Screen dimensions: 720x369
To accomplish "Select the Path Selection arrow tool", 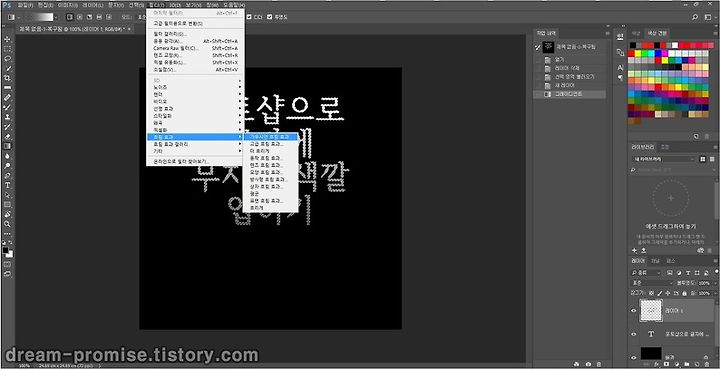I will (x=7, y=195).
